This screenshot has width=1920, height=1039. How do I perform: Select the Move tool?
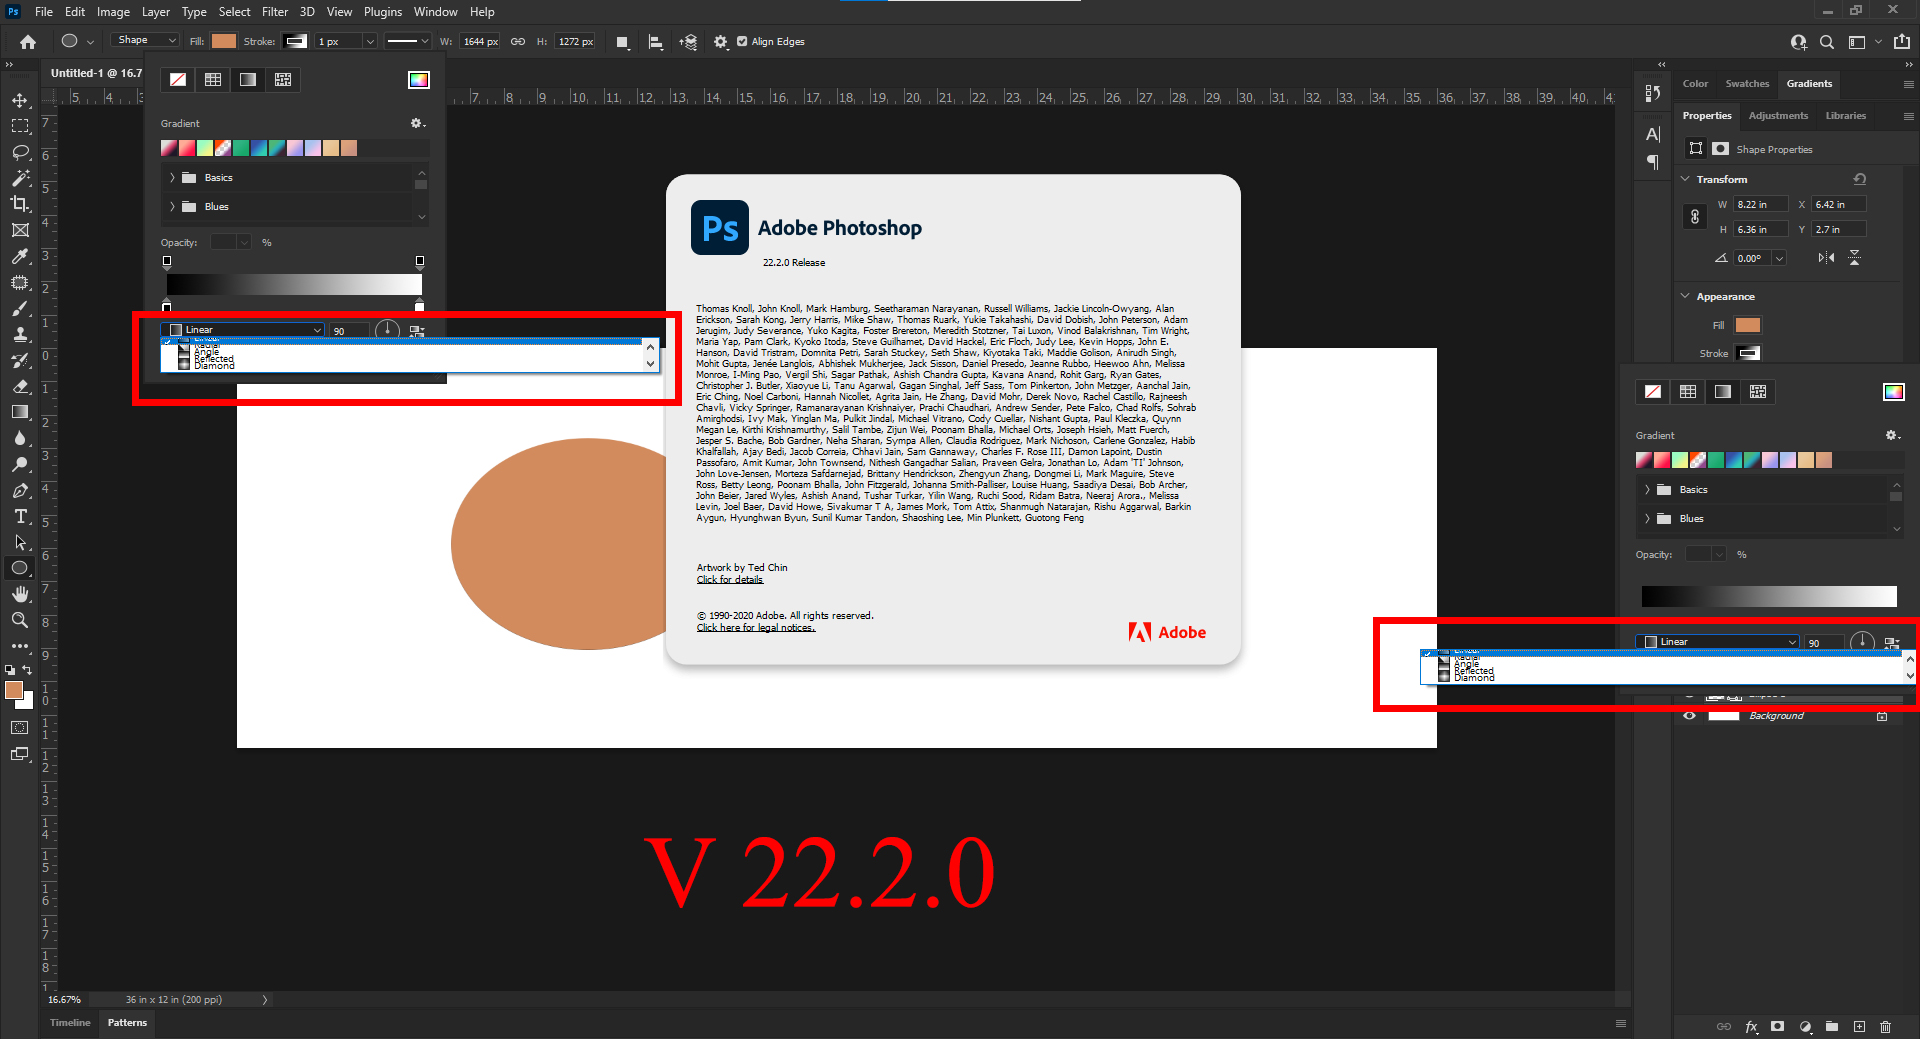(19, 100)
